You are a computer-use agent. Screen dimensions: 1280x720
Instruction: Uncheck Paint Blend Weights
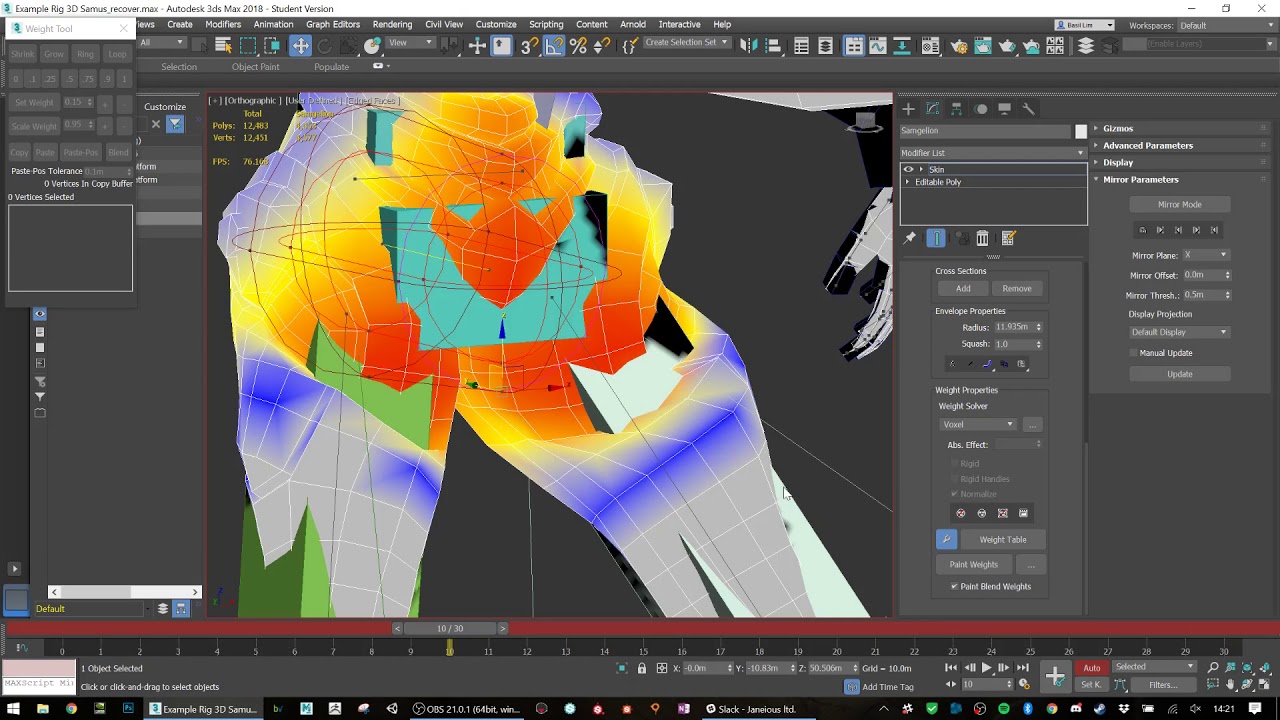954,586
